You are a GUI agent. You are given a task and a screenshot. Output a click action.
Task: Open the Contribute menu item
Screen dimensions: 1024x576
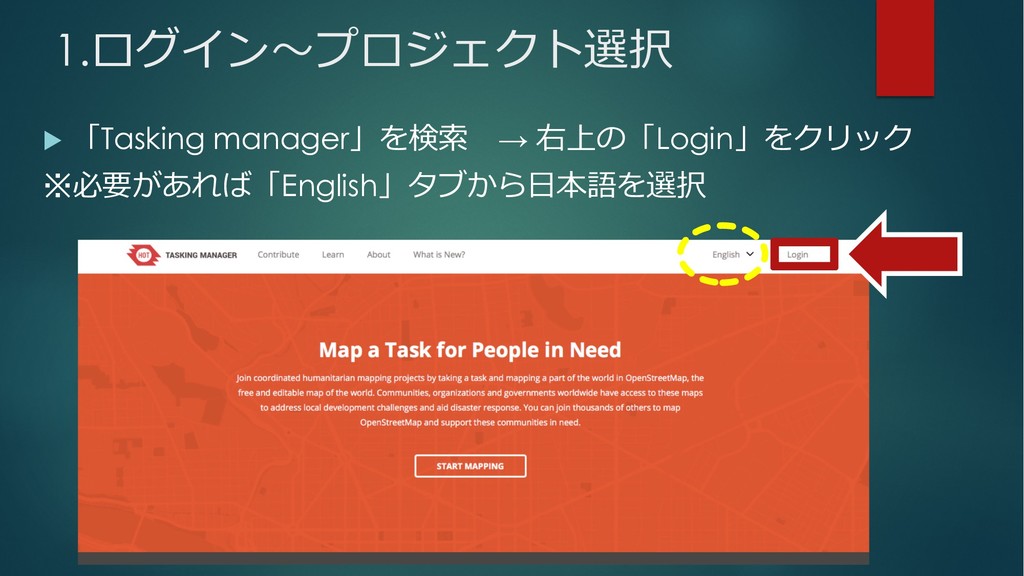(x=278, y=255)
